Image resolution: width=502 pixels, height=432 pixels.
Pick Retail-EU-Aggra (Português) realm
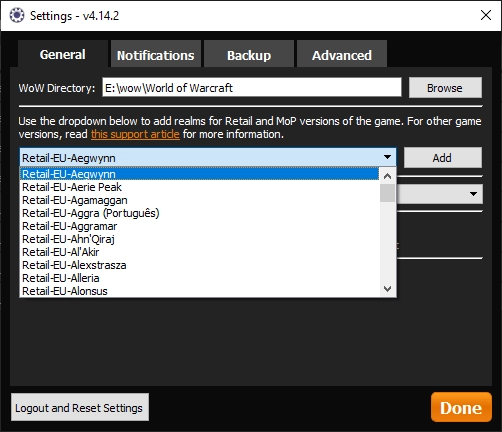tap(200, 213)
